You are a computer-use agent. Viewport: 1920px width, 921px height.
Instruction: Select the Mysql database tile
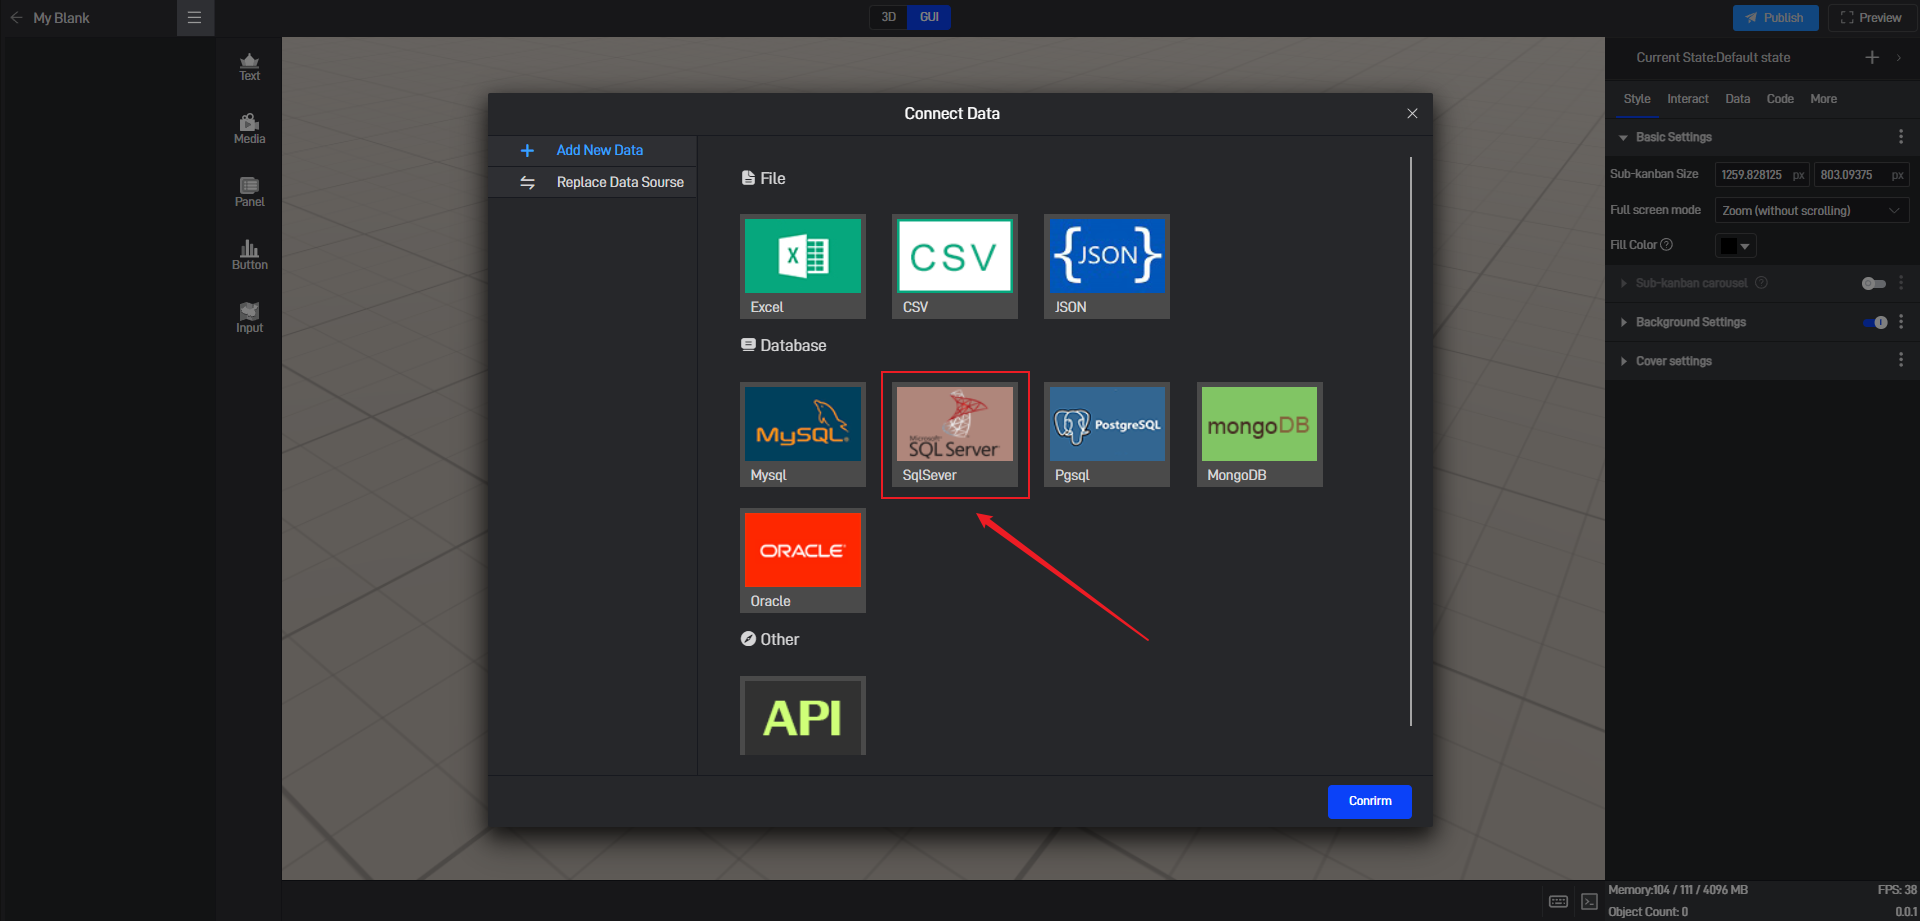click(x=802, y=434)
